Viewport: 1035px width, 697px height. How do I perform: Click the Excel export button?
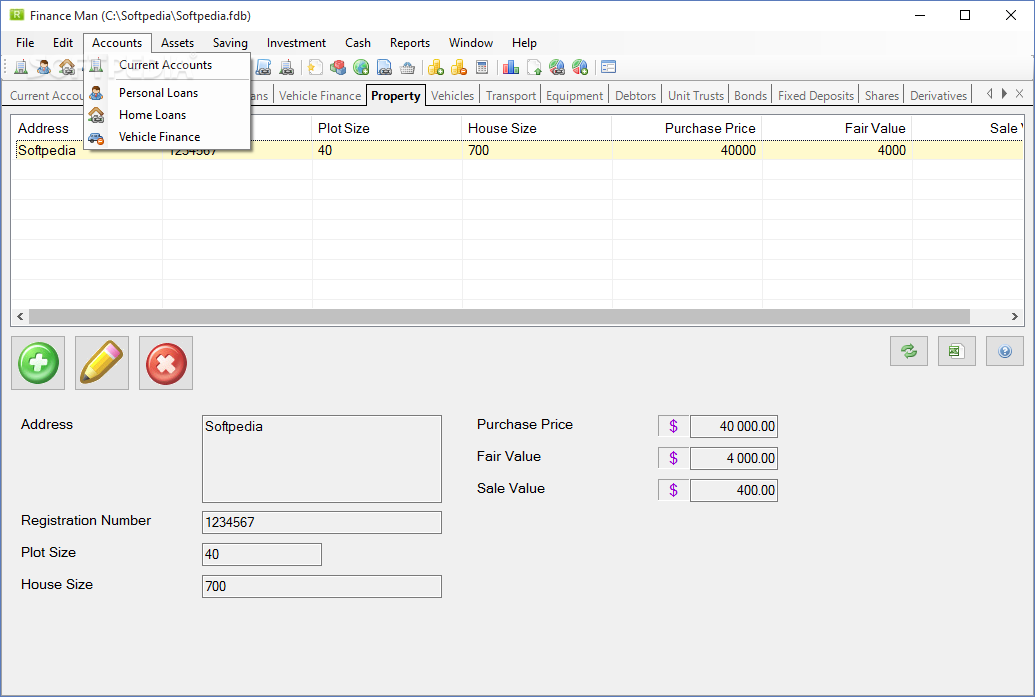[956, 351]
